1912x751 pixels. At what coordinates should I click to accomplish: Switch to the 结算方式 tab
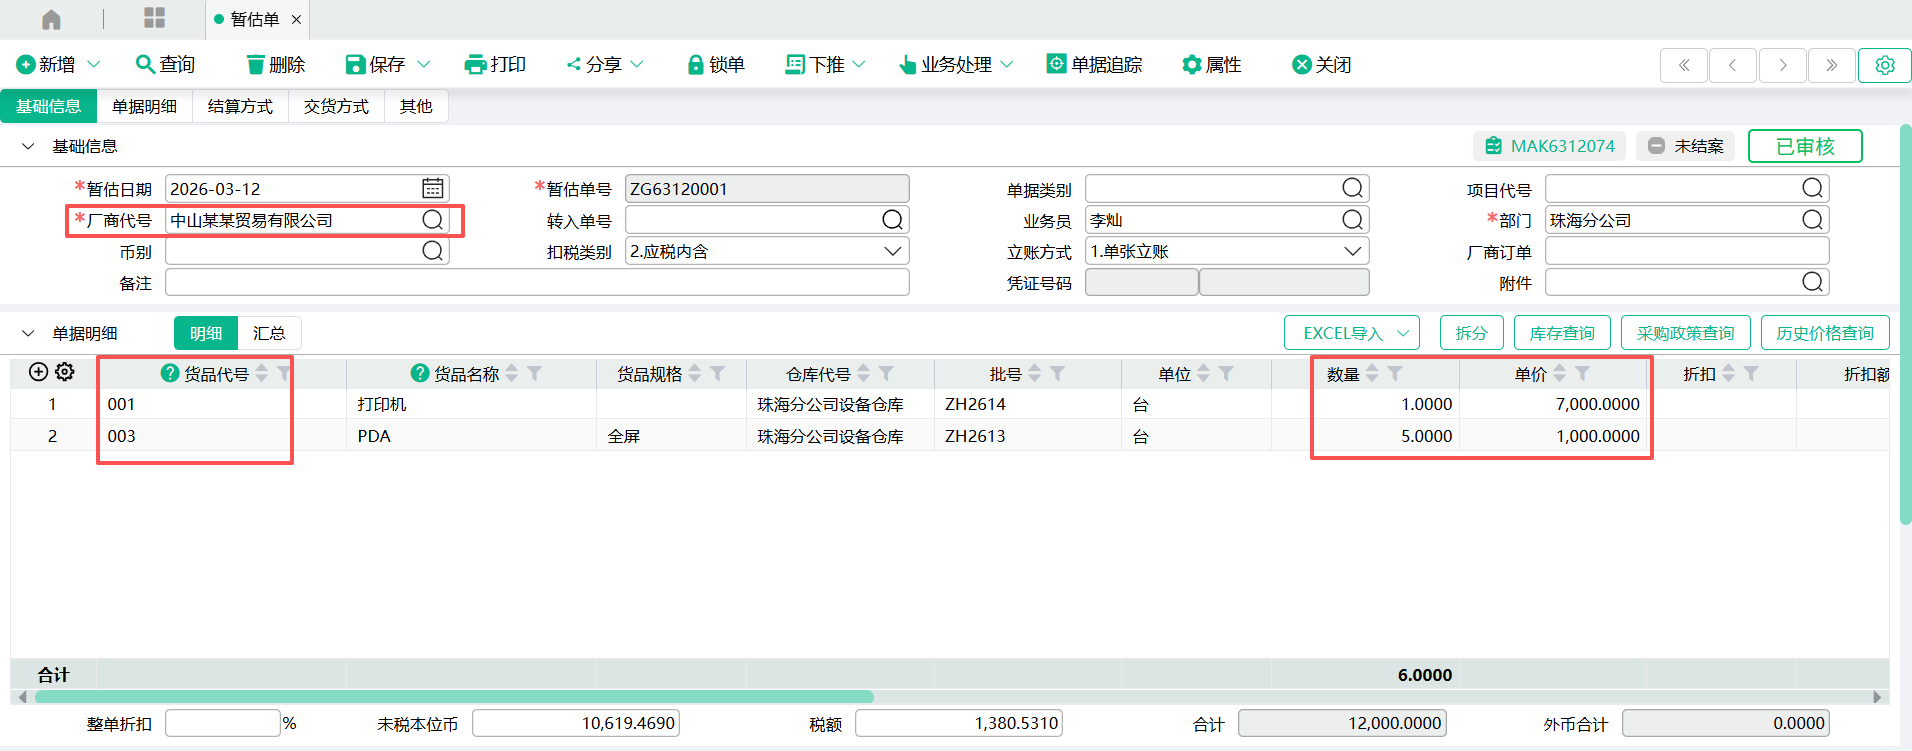(240, 106)
